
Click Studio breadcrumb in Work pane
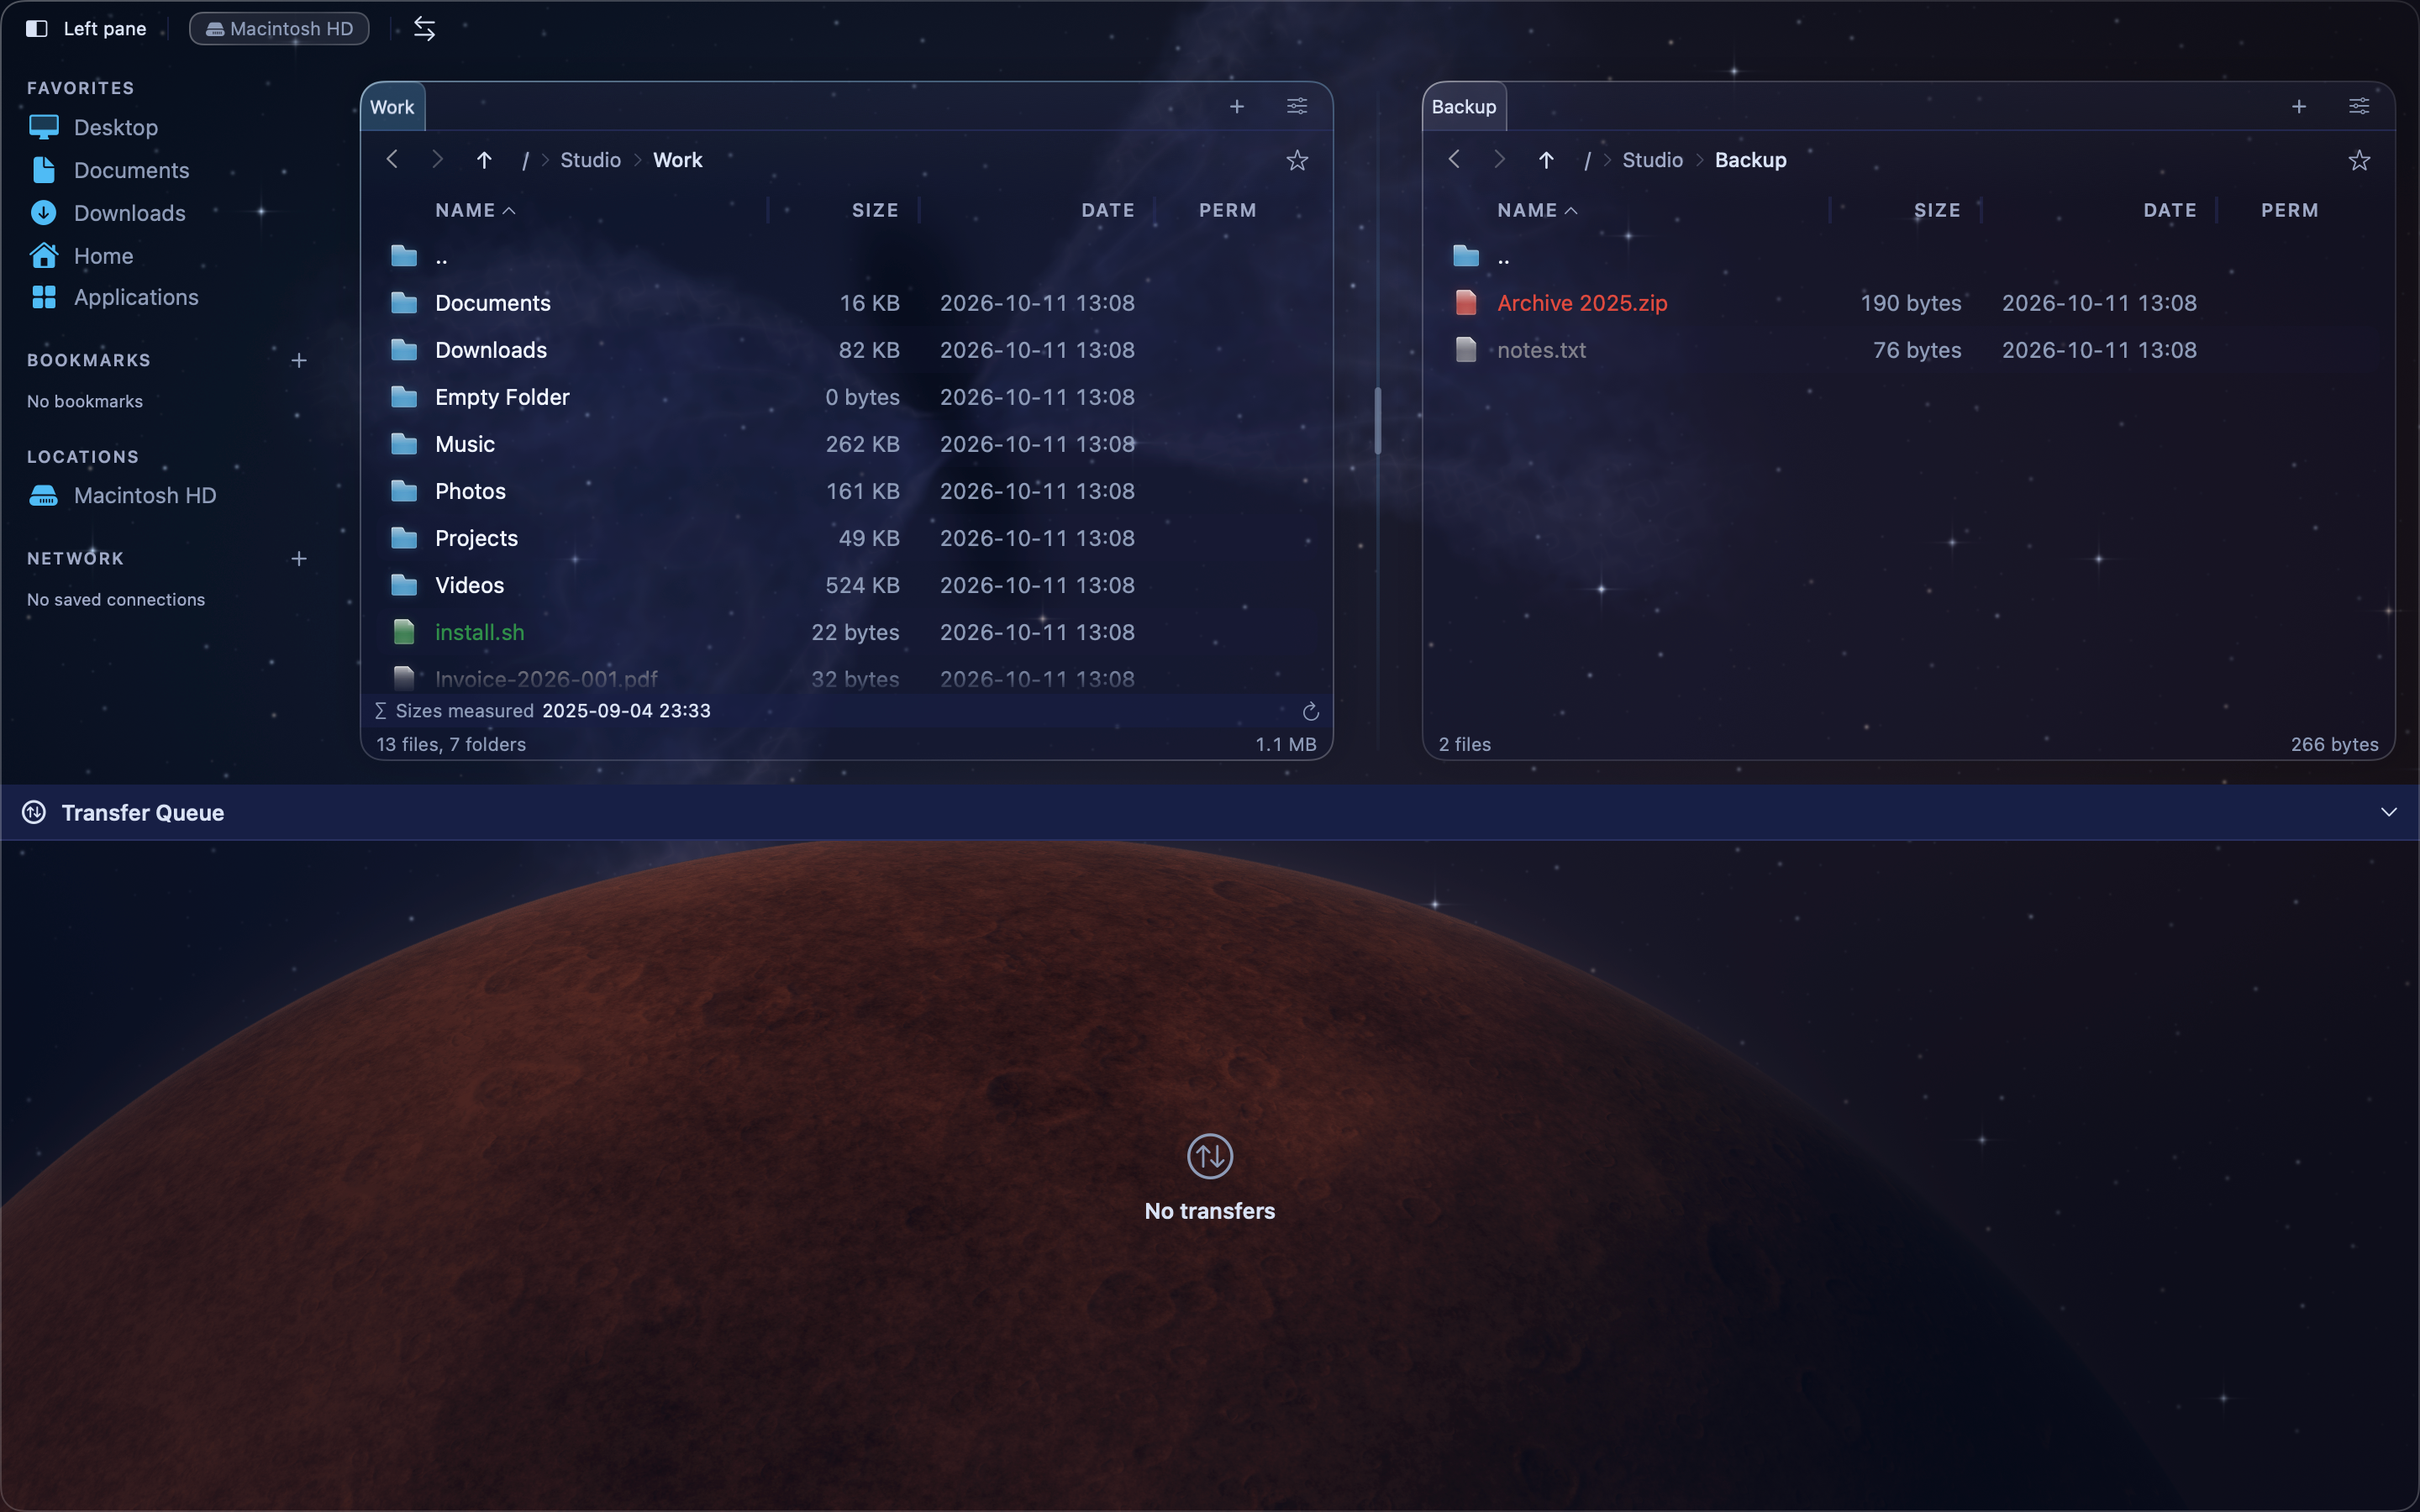590,160
